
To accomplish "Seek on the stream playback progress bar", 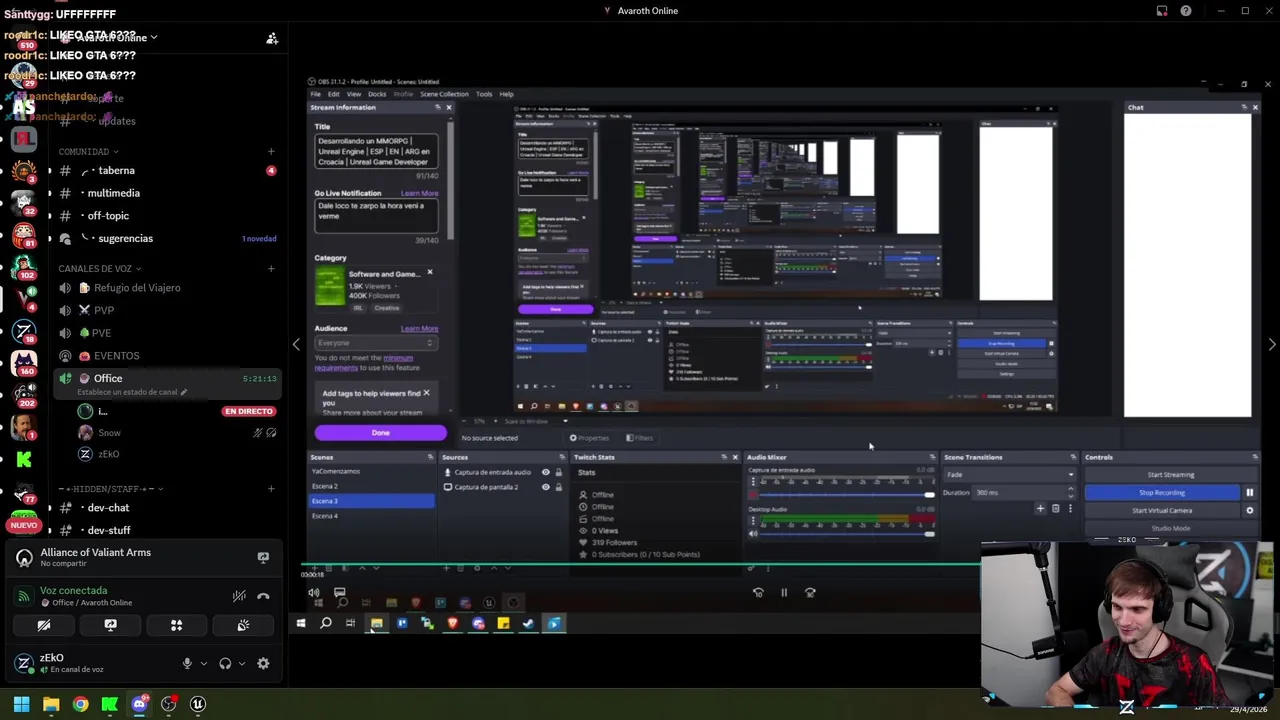I will pos(640,565).
